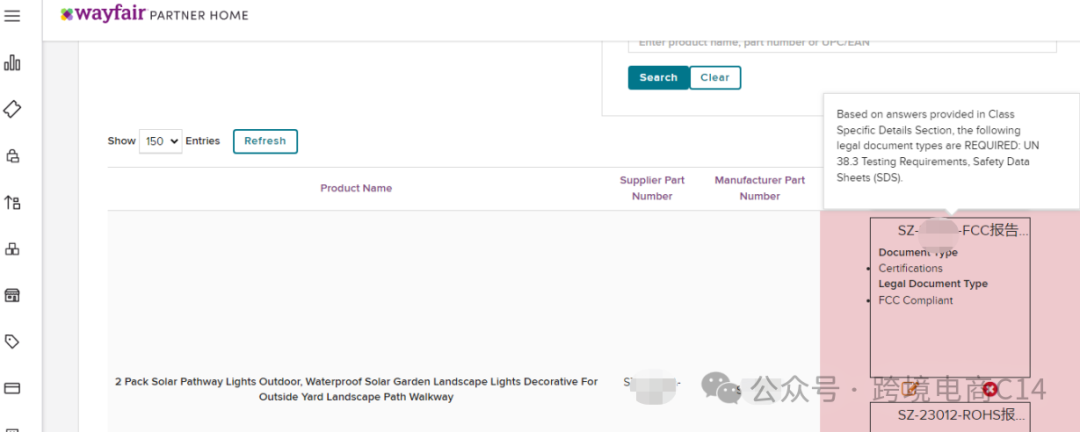Sort by Manufacturer Part Number column
The height and width of the screenshot is (432, 1080).
tap(759, 188)
